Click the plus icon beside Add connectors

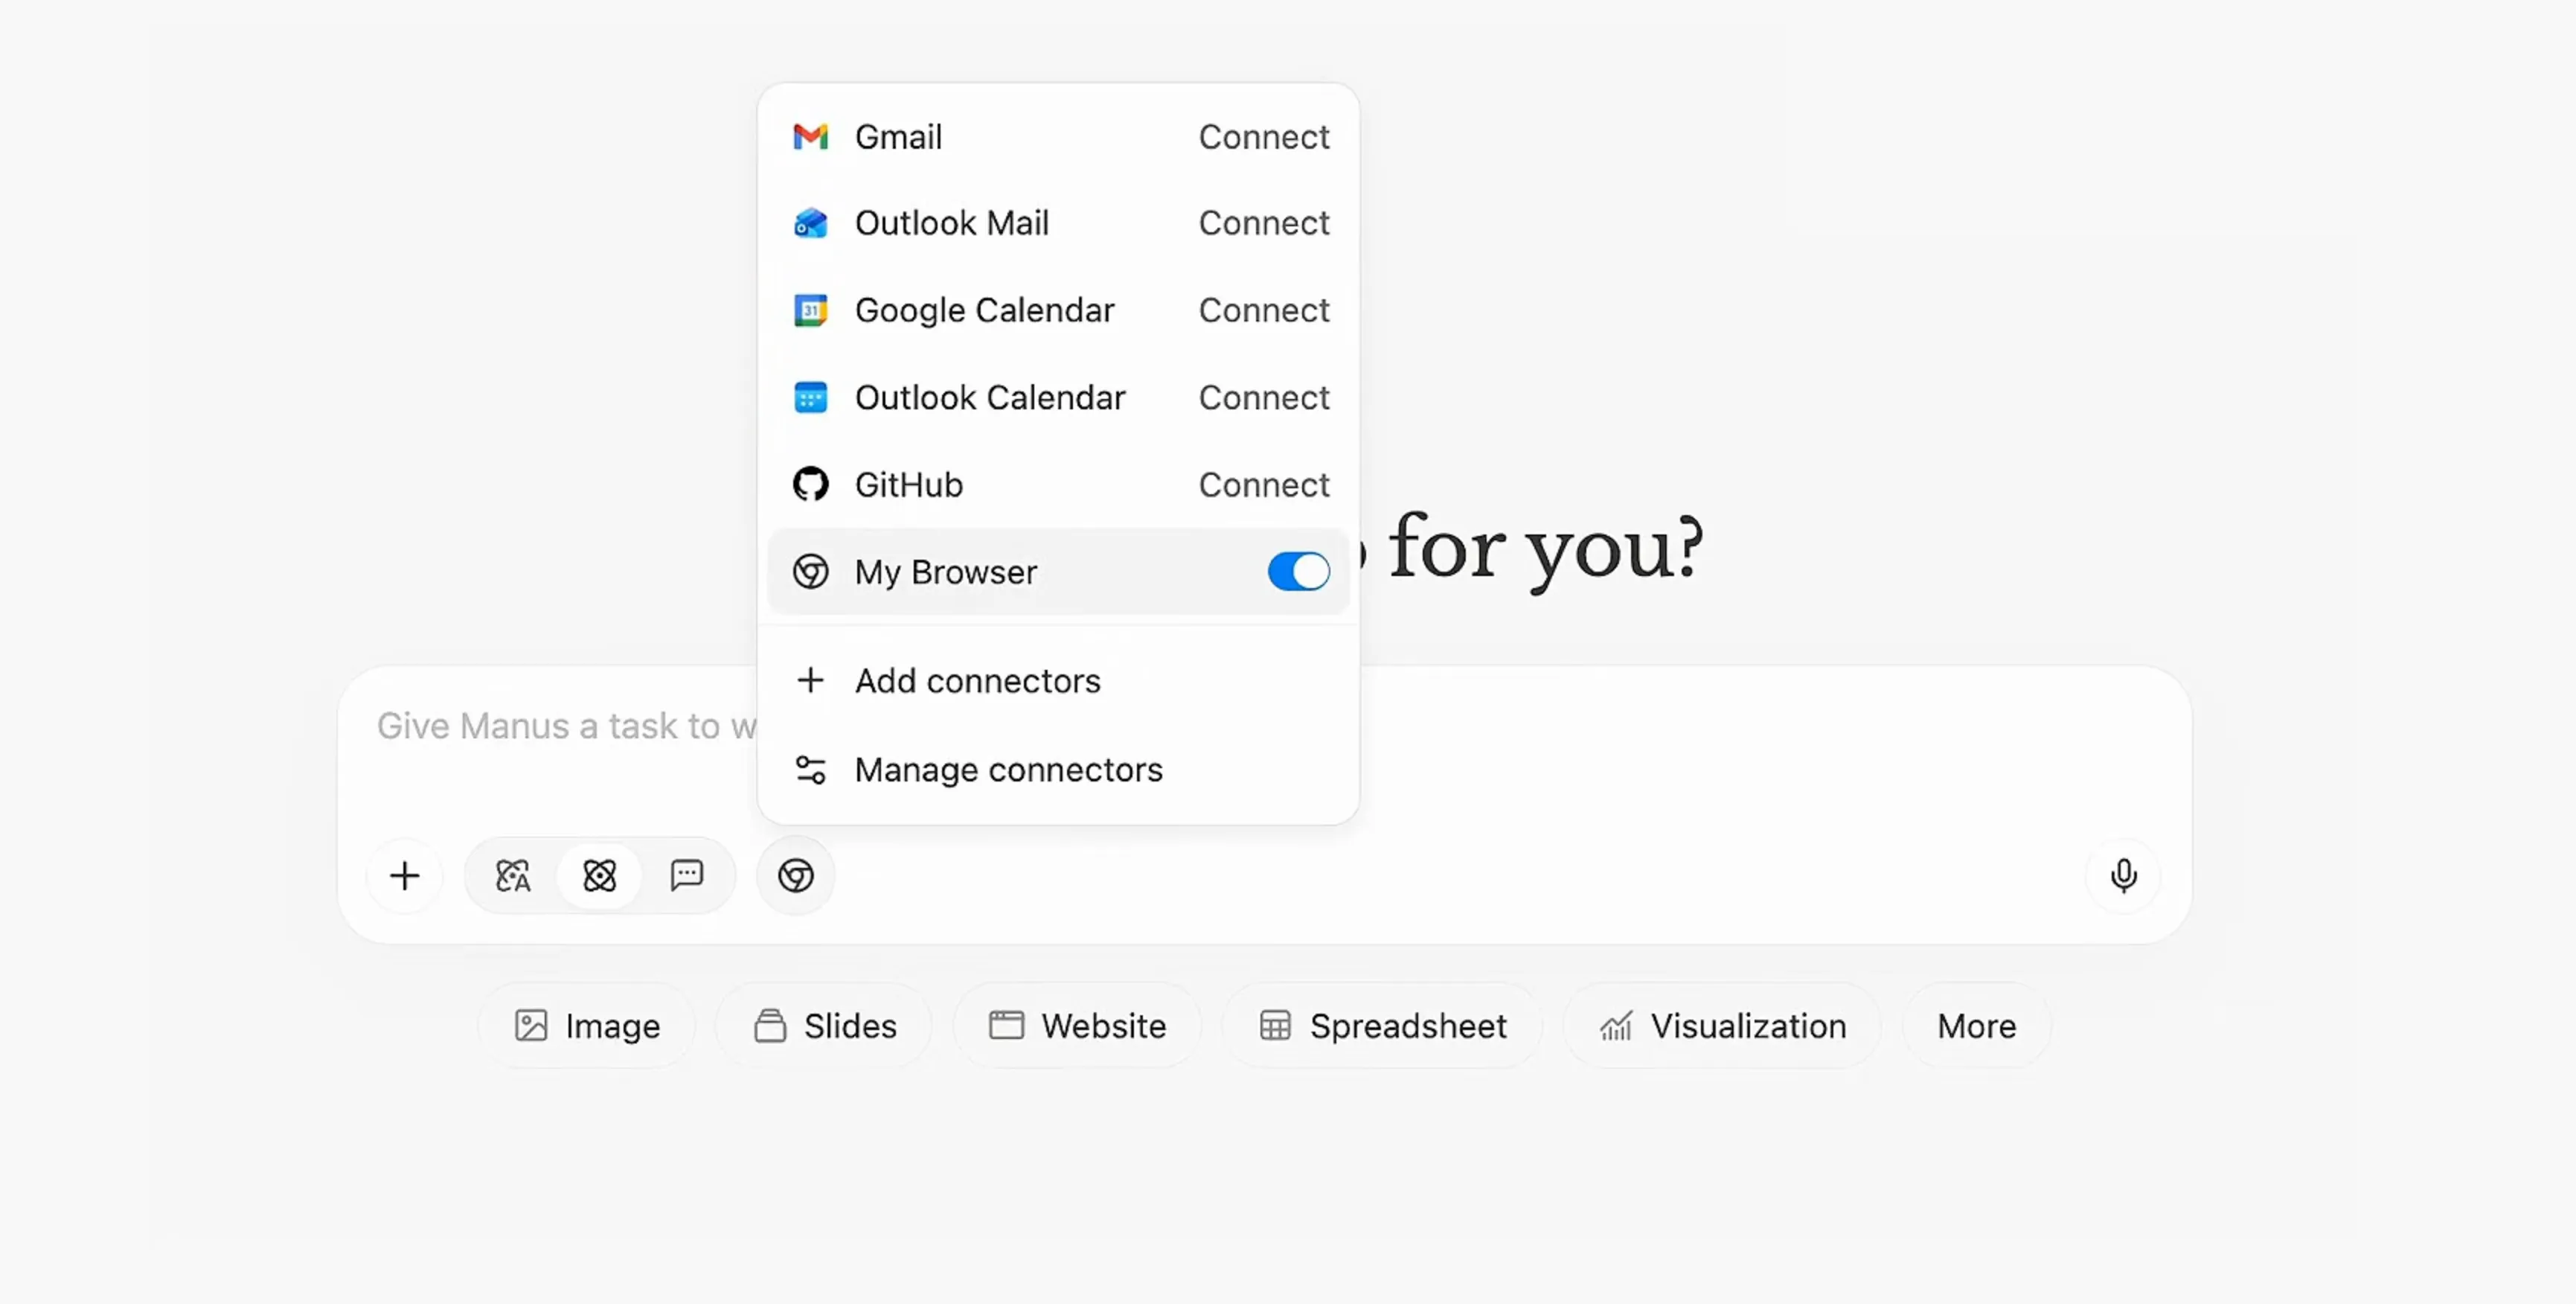(x=810, y=680)
